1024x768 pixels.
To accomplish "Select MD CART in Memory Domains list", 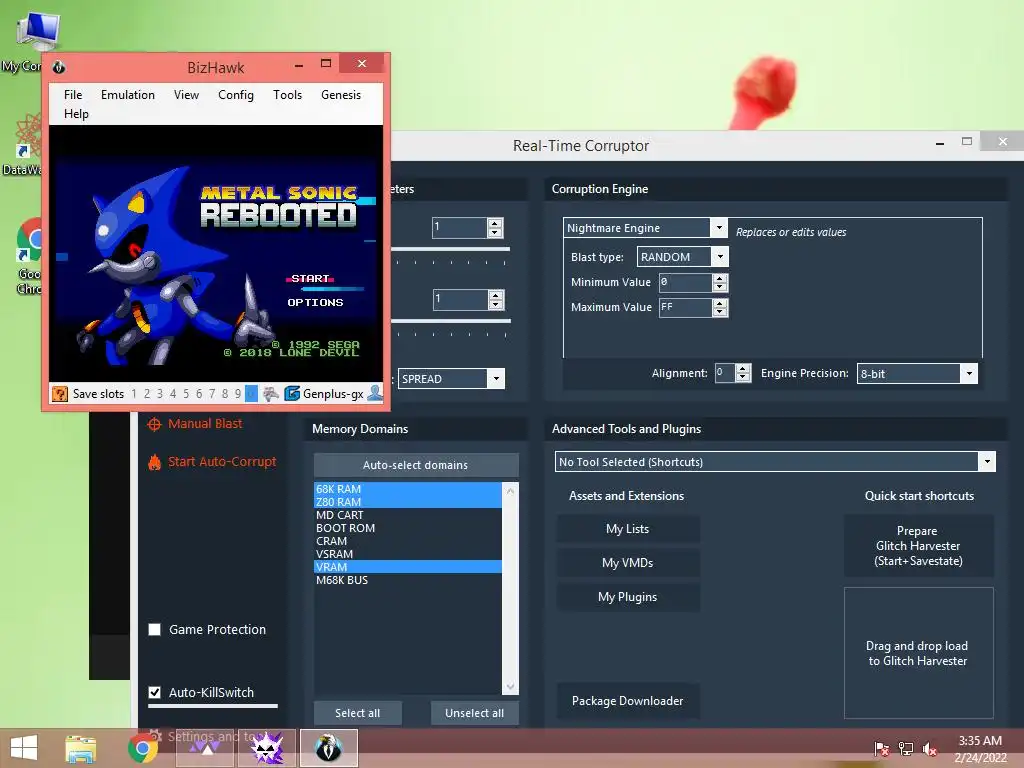I will pyautogui.click(x=408, y=515).
